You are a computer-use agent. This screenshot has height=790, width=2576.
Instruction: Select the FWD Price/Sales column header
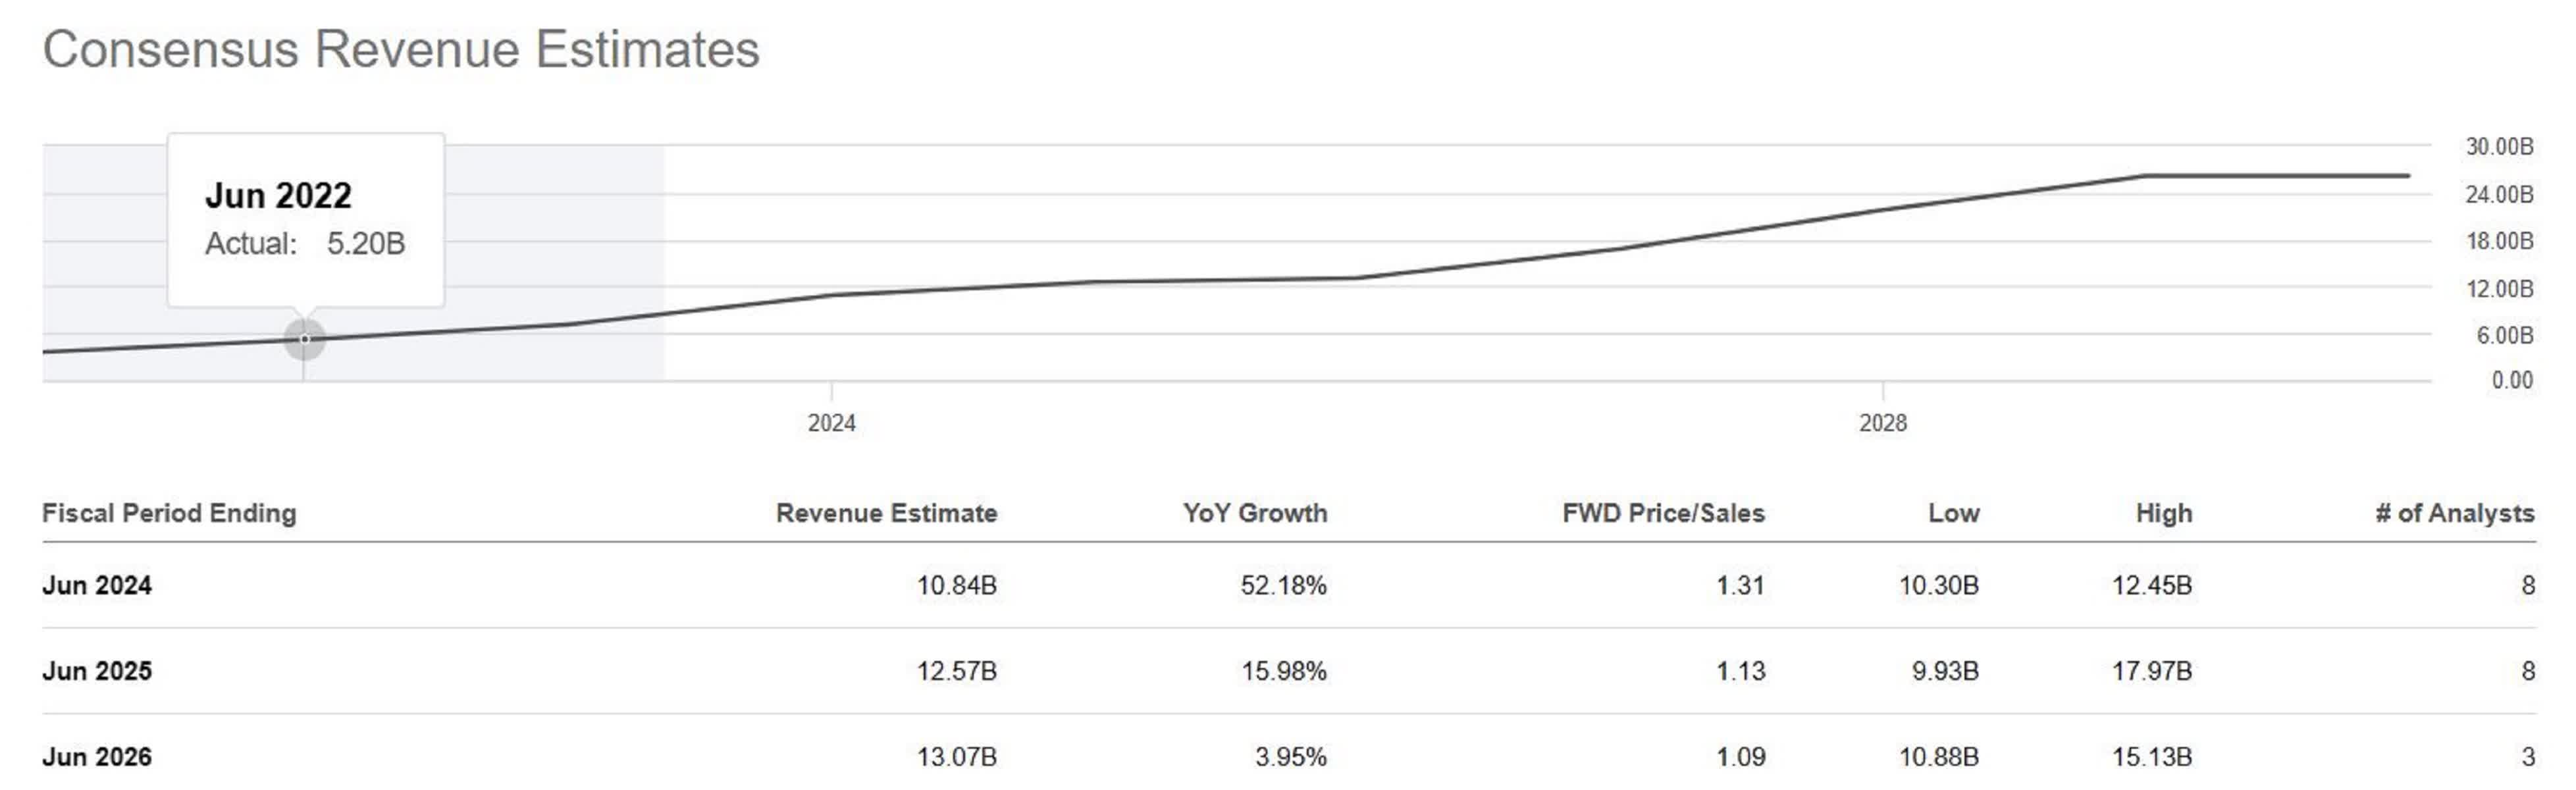pos(1663,513)
